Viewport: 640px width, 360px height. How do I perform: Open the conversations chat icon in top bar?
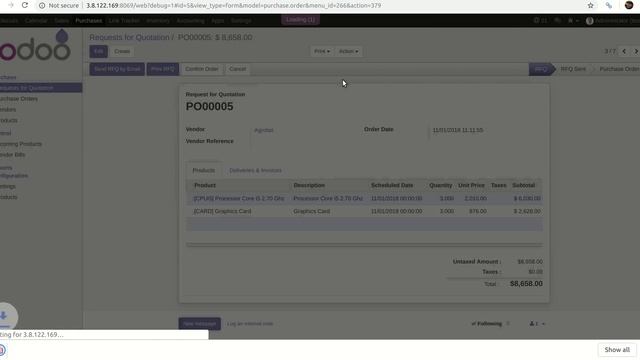[x=558, y=20]
